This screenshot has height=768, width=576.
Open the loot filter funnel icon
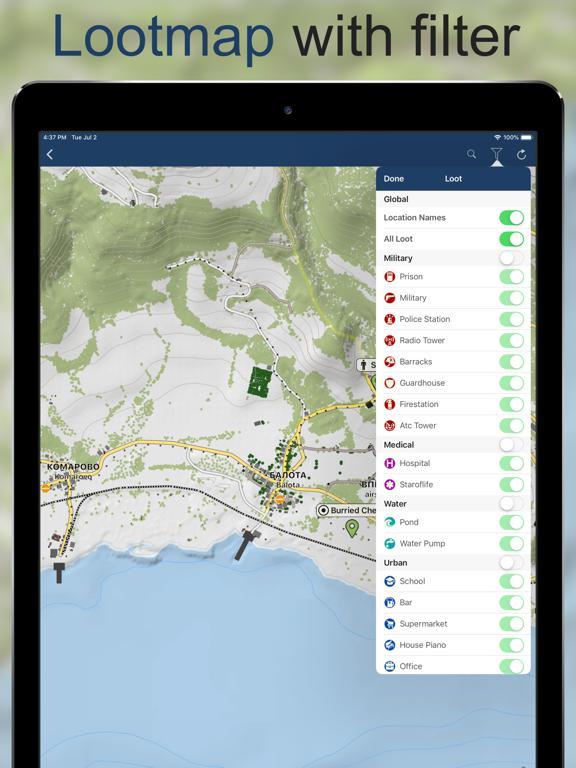click(496, 155)
